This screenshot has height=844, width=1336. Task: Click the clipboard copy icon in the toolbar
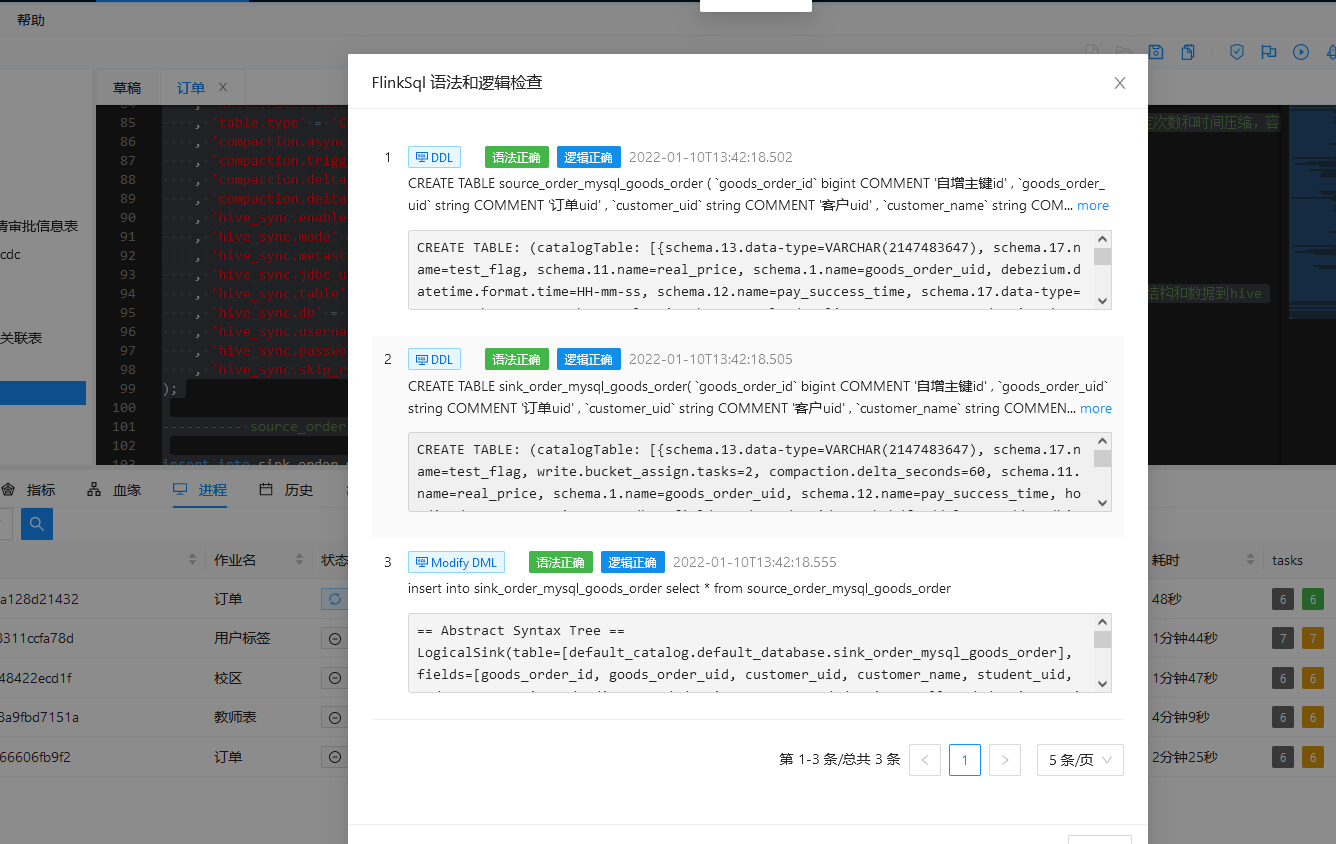click(x=1187, y=52)
